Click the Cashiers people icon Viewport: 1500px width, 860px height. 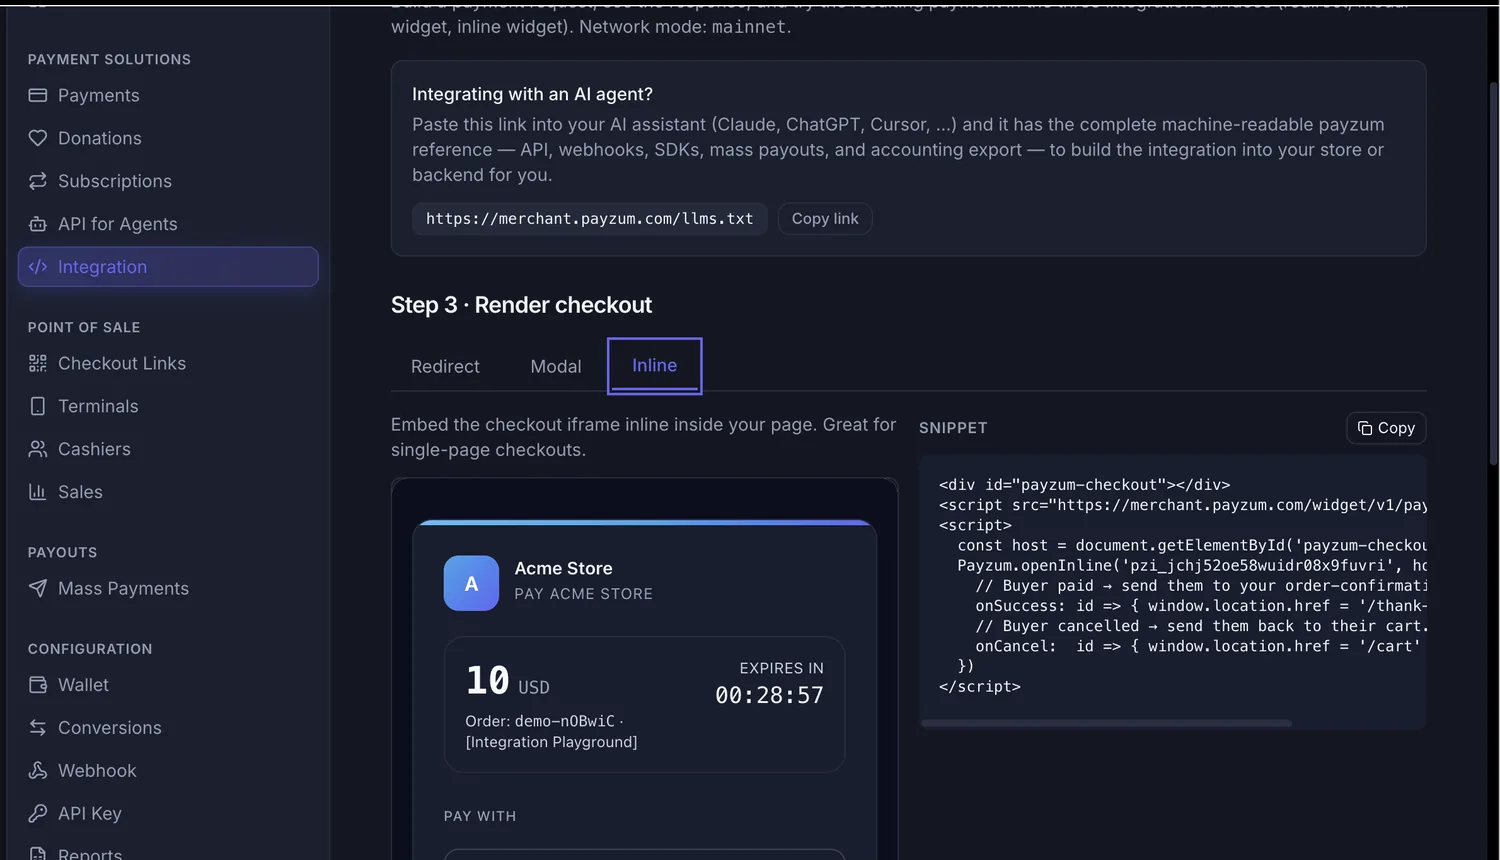point(38,449)
